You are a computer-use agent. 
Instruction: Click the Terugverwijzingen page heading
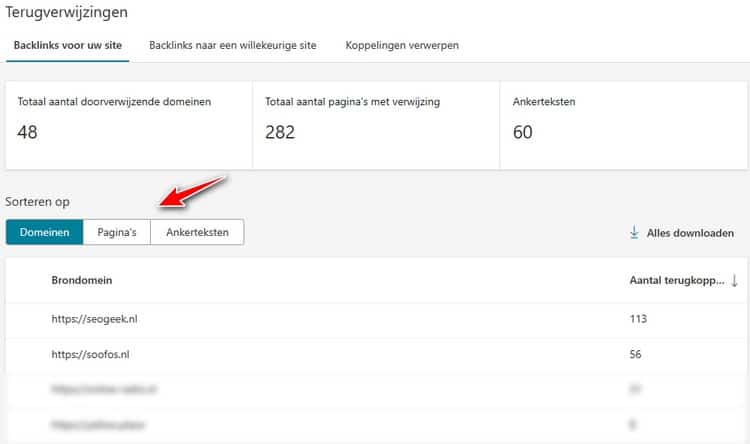(66, 12)
